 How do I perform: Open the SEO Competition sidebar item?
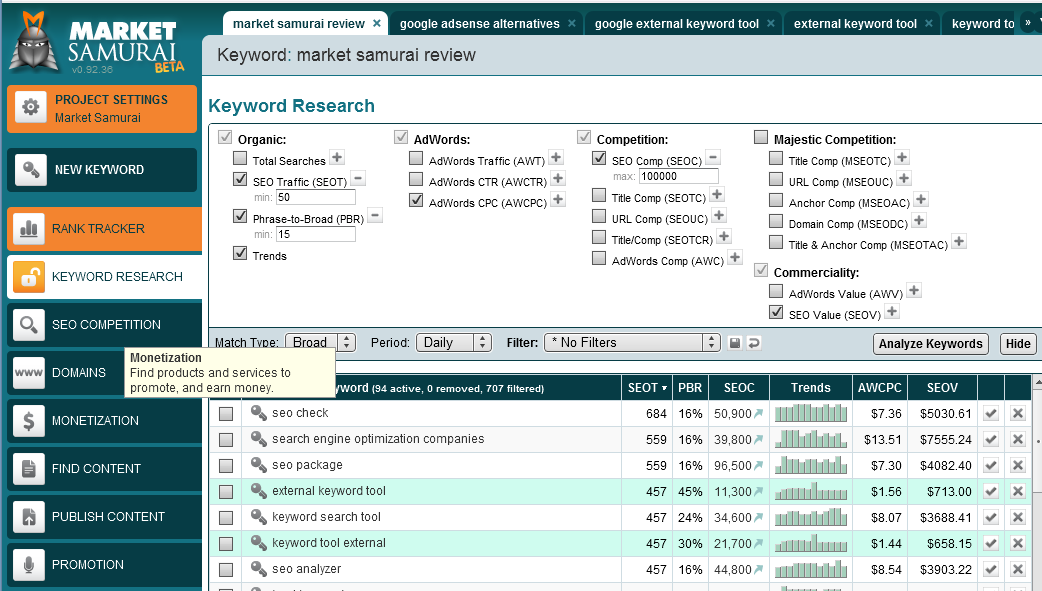coord(105,325)
